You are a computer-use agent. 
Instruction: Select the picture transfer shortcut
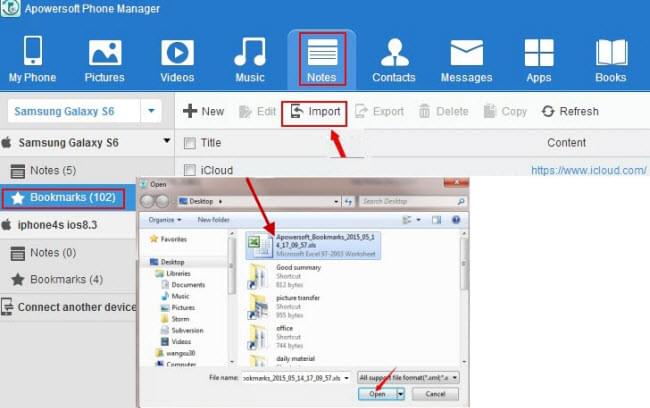tap(284, 306)
